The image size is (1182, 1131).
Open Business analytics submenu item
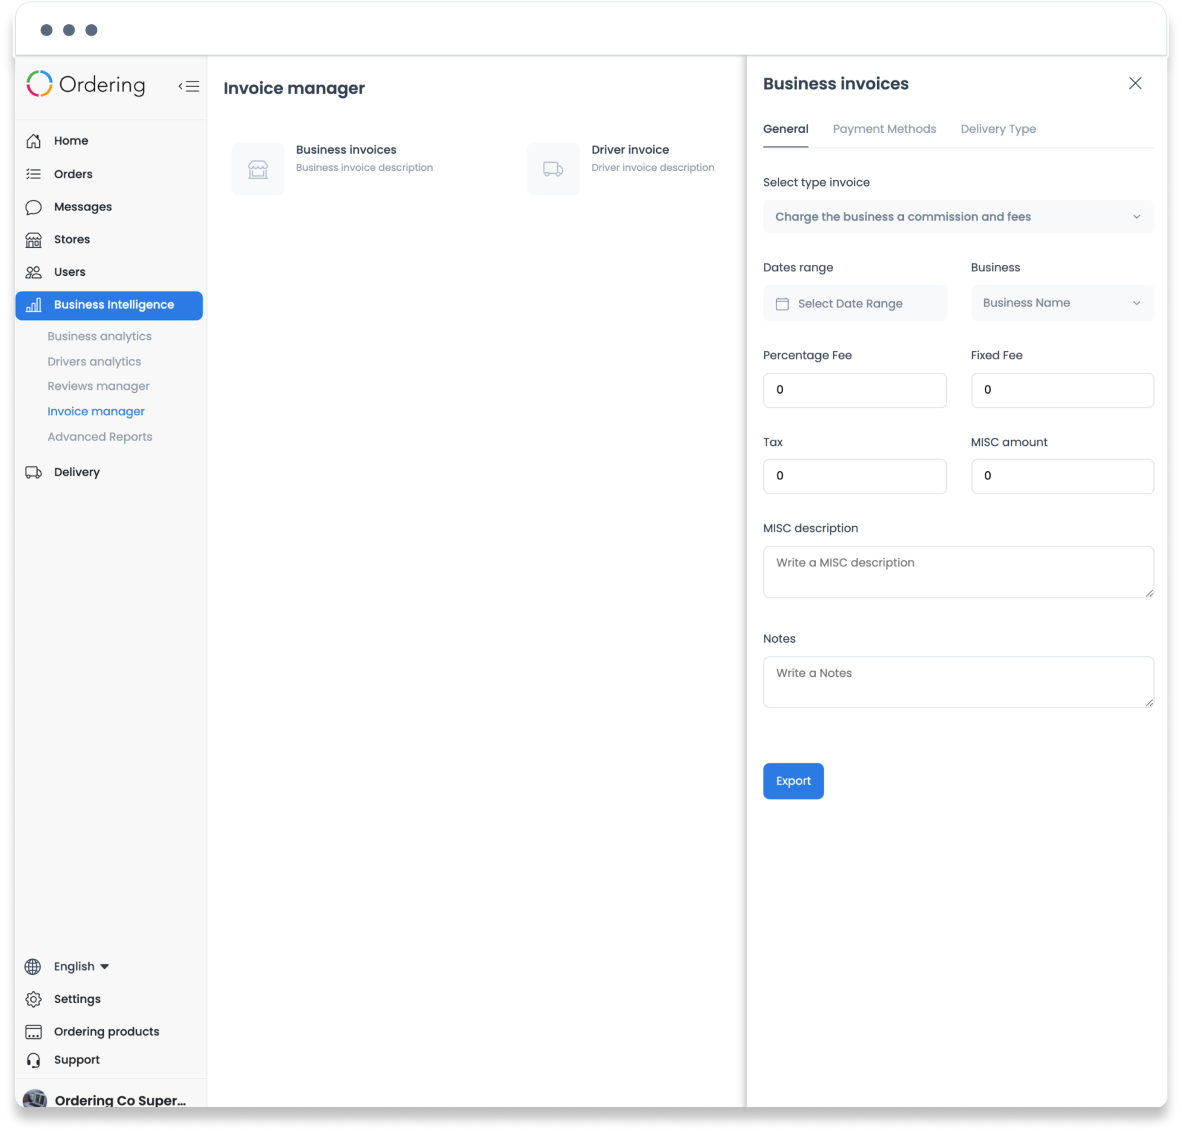(x=100, y=336)
